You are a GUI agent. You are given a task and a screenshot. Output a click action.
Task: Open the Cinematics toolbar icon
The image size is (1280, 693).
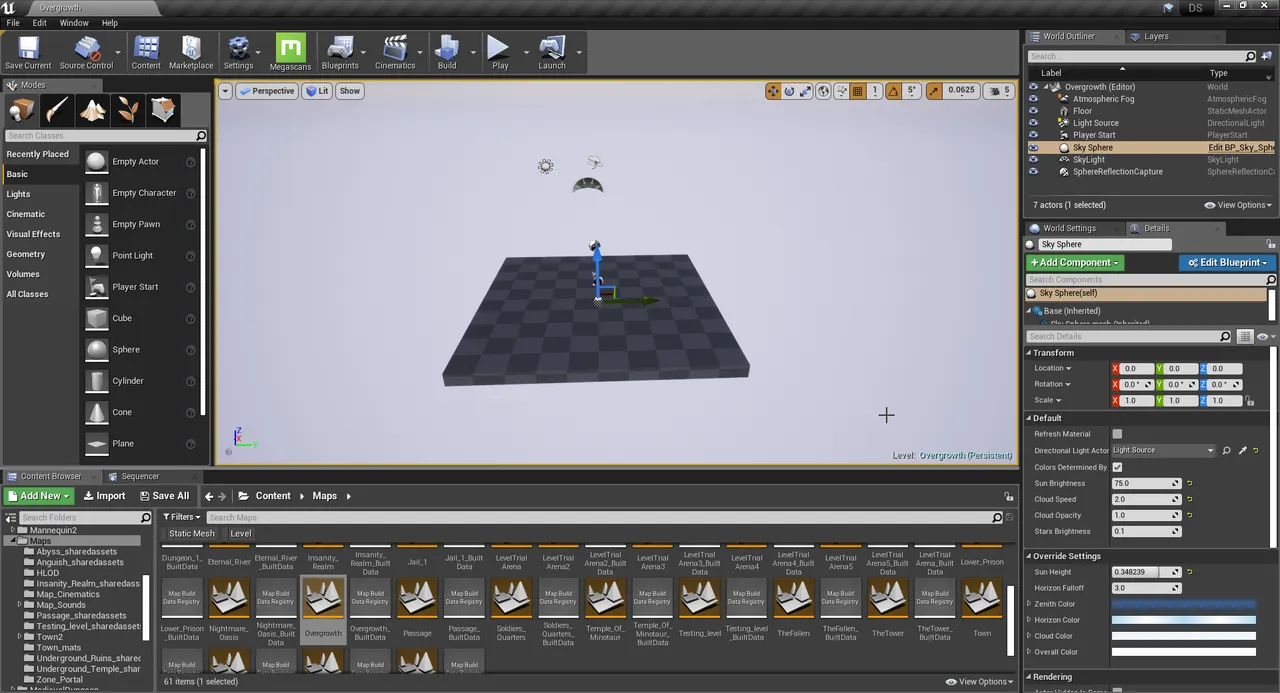[395, 53]
